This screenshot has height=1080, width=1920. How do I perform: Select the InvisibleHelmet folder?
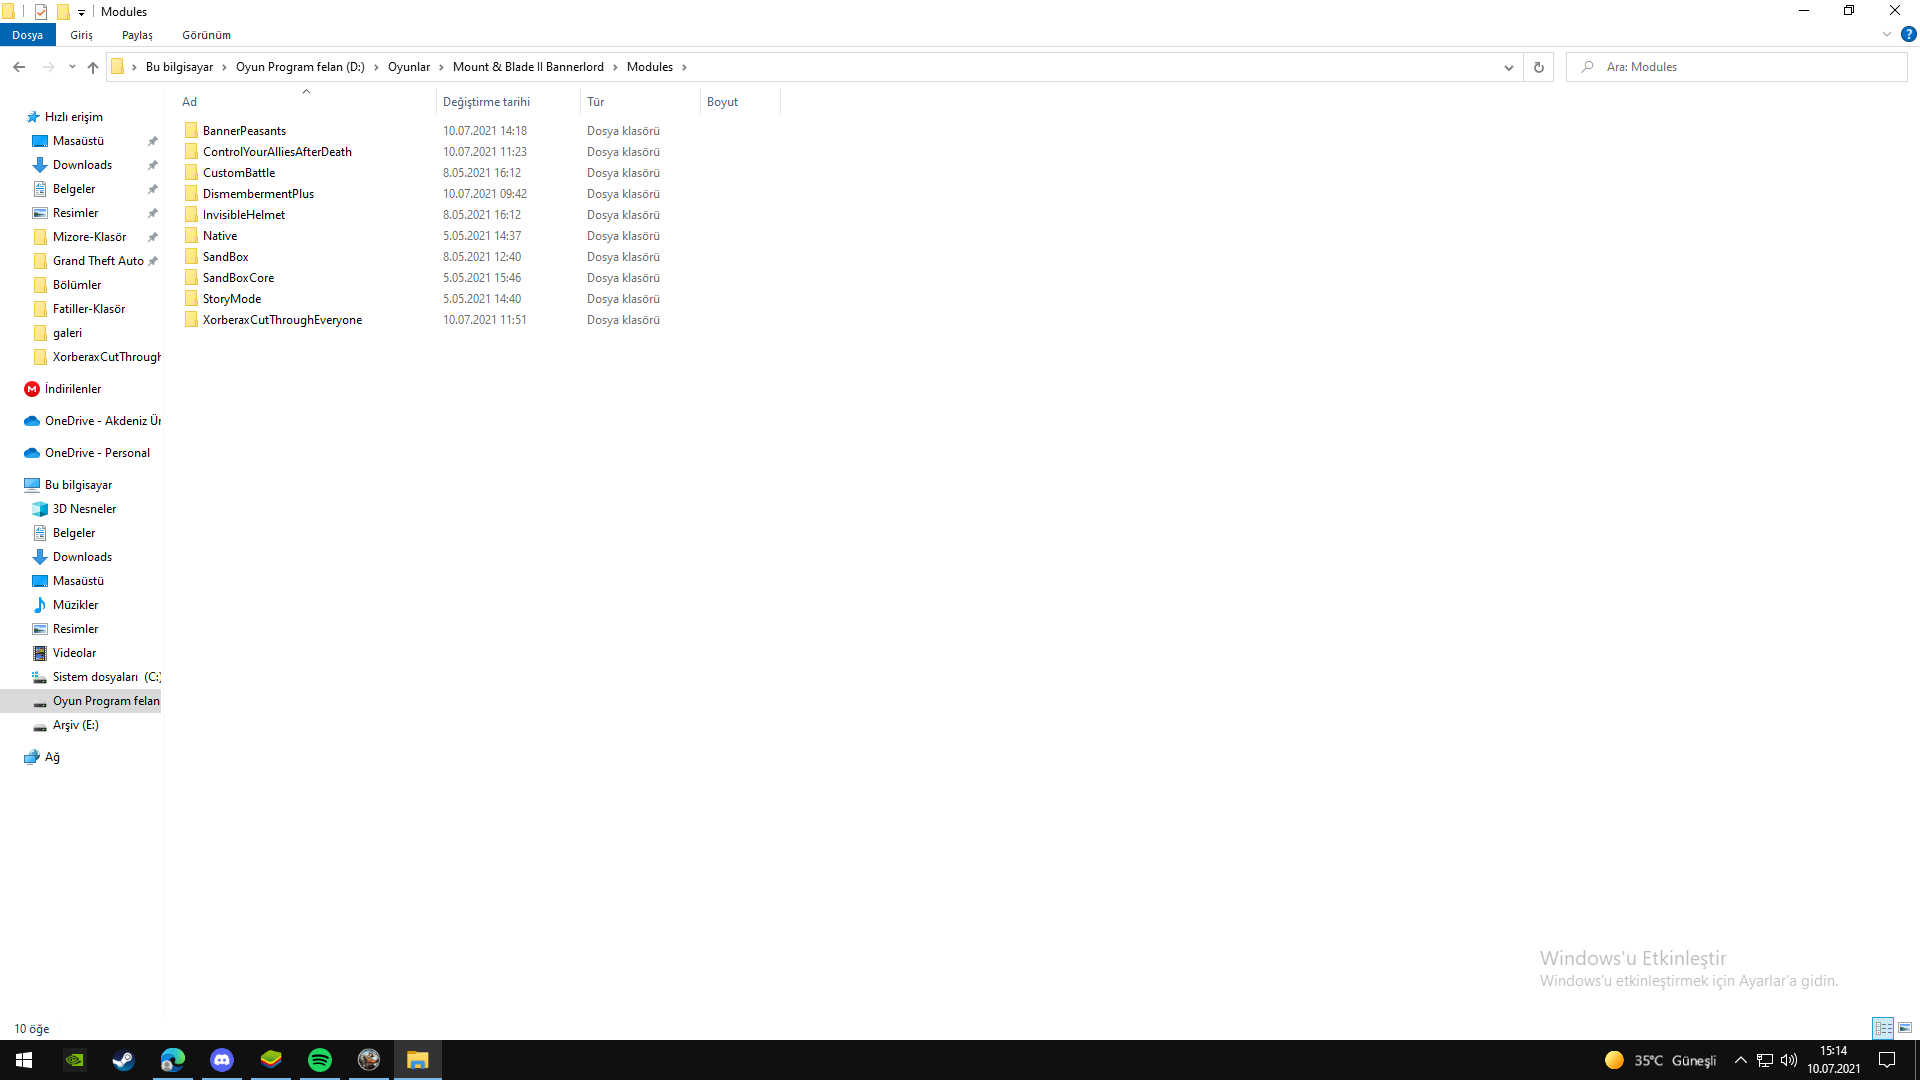(243, 215)
